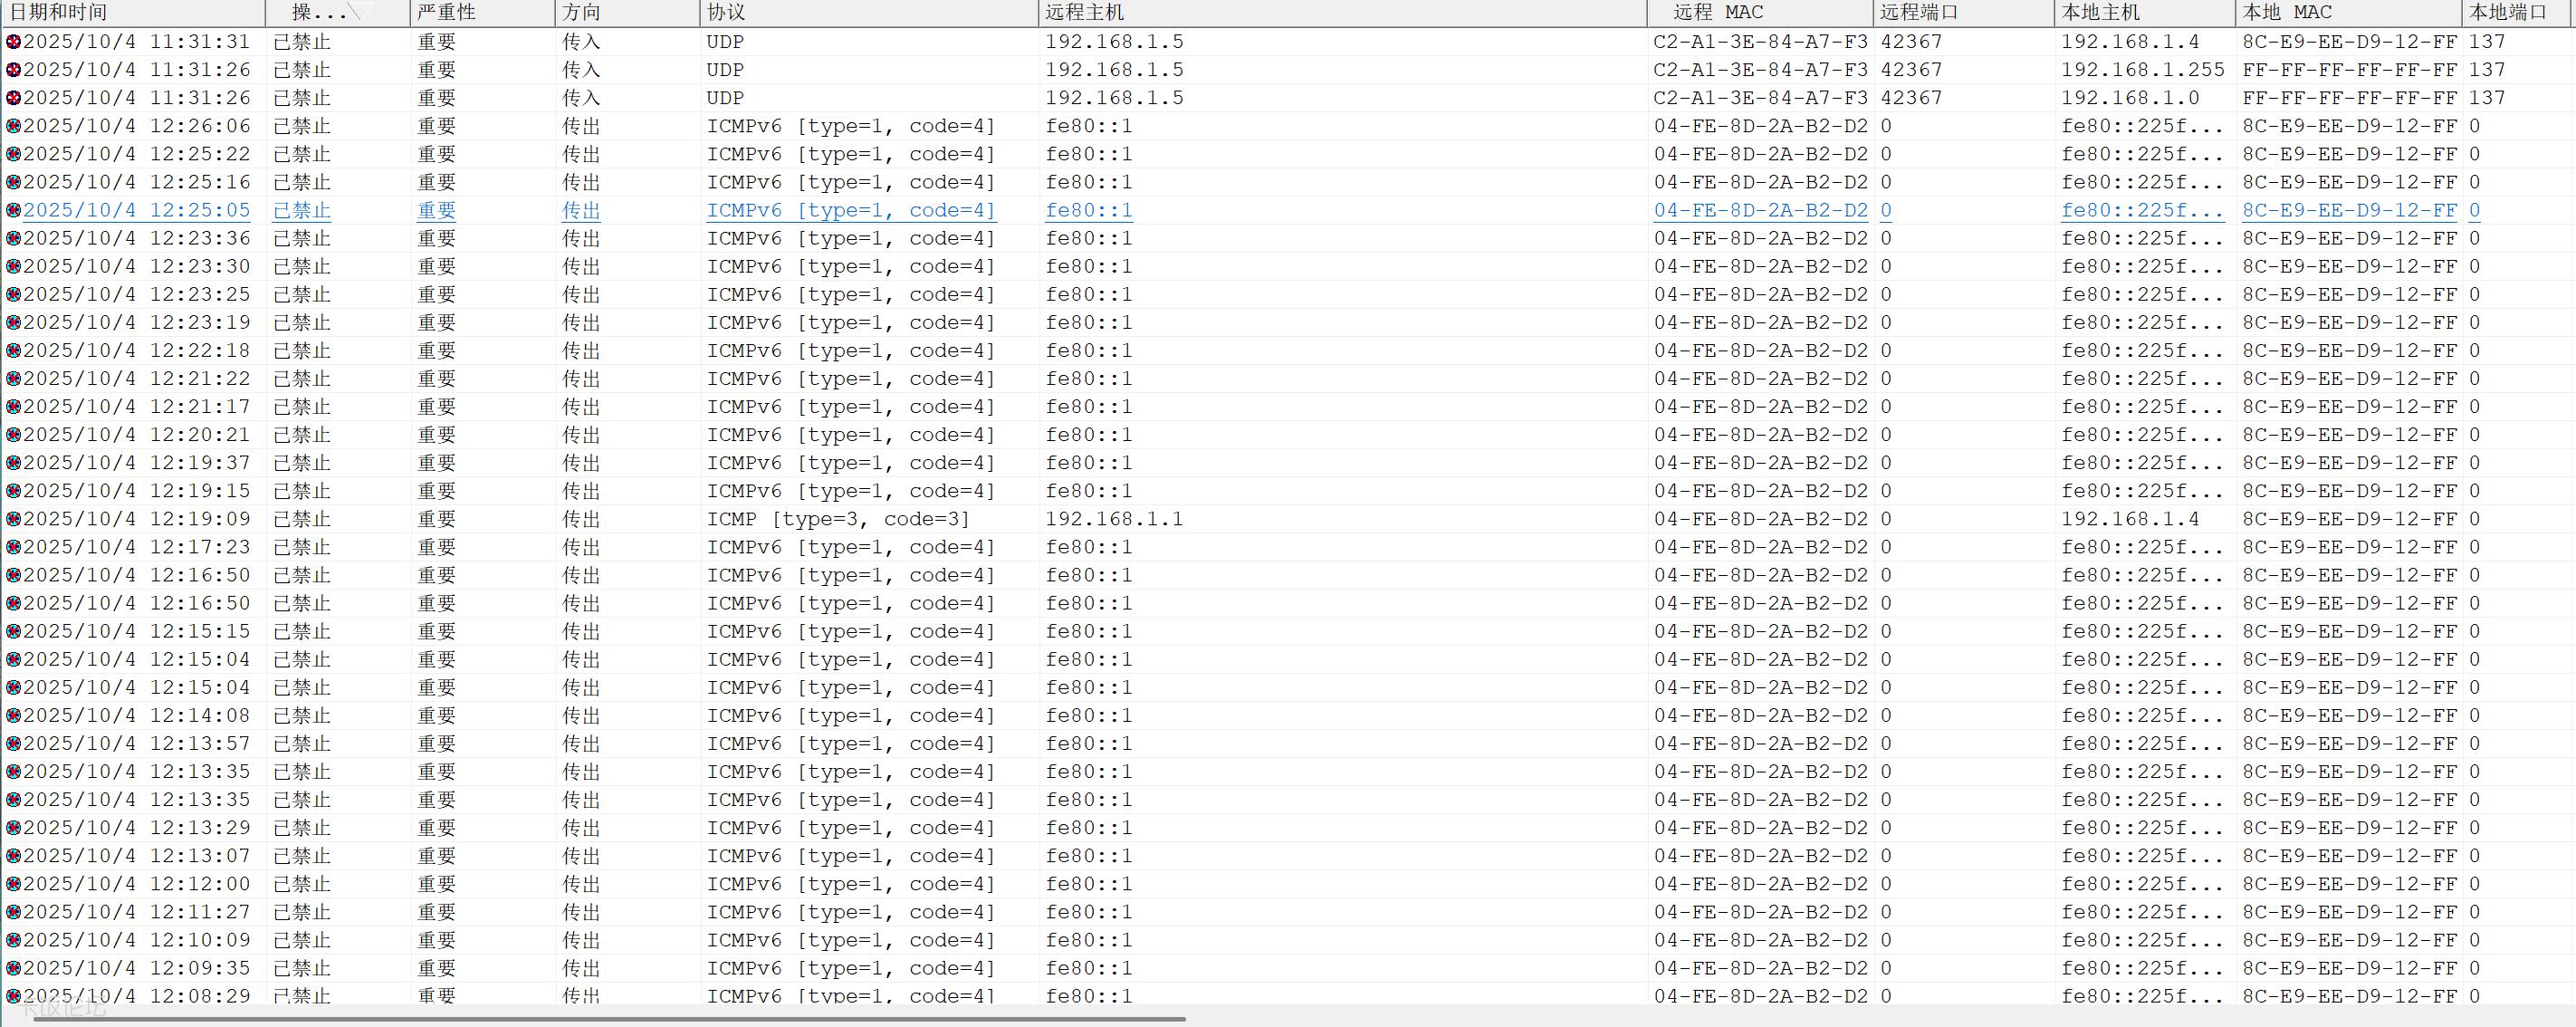Sort by 日期和时间 column header
Image resolution: width=2576 pixels, height=1027 pixels.
(x=58, y=12)
